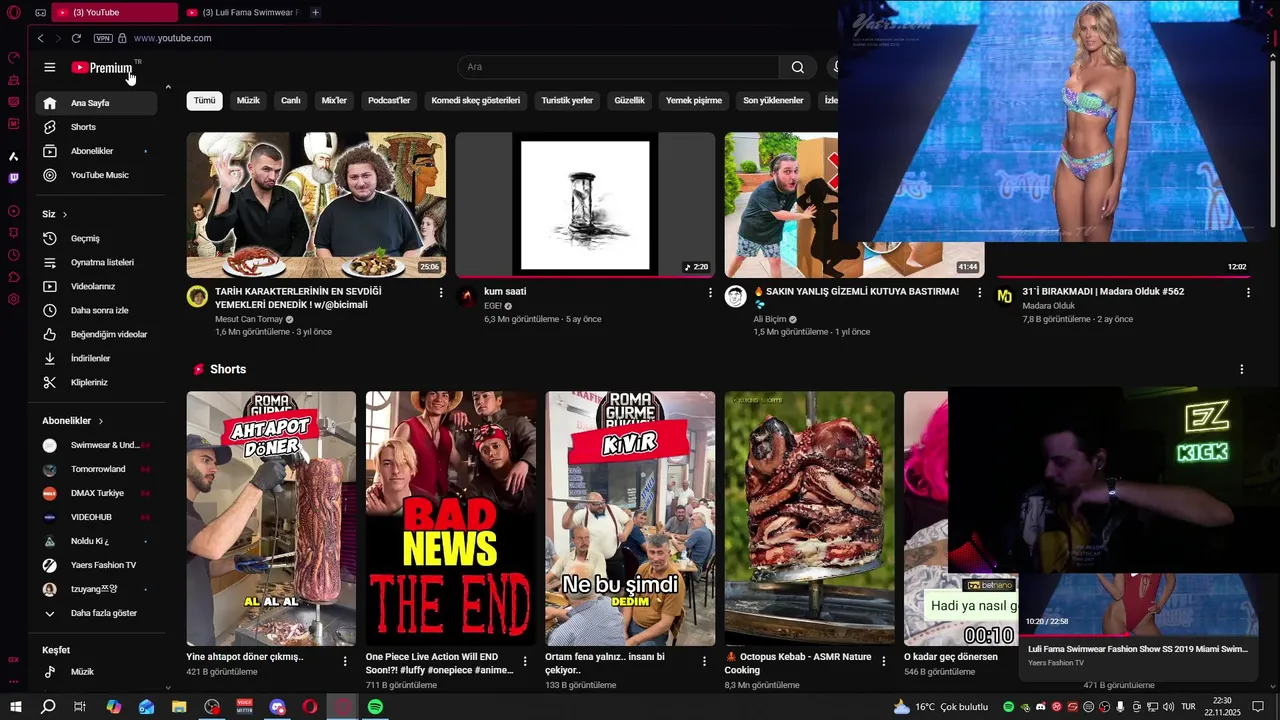
Task: Reload the page with the refresh icon
Action: click(x=76, y=38)
